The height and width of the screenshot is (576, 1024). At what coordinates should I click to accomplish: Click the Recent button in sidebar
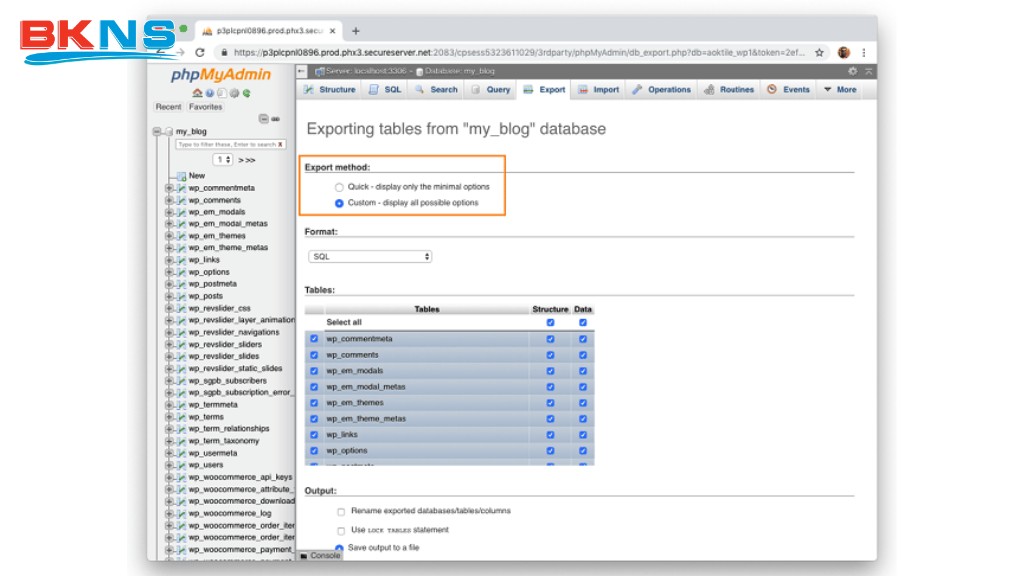click(x=168, y=107)
